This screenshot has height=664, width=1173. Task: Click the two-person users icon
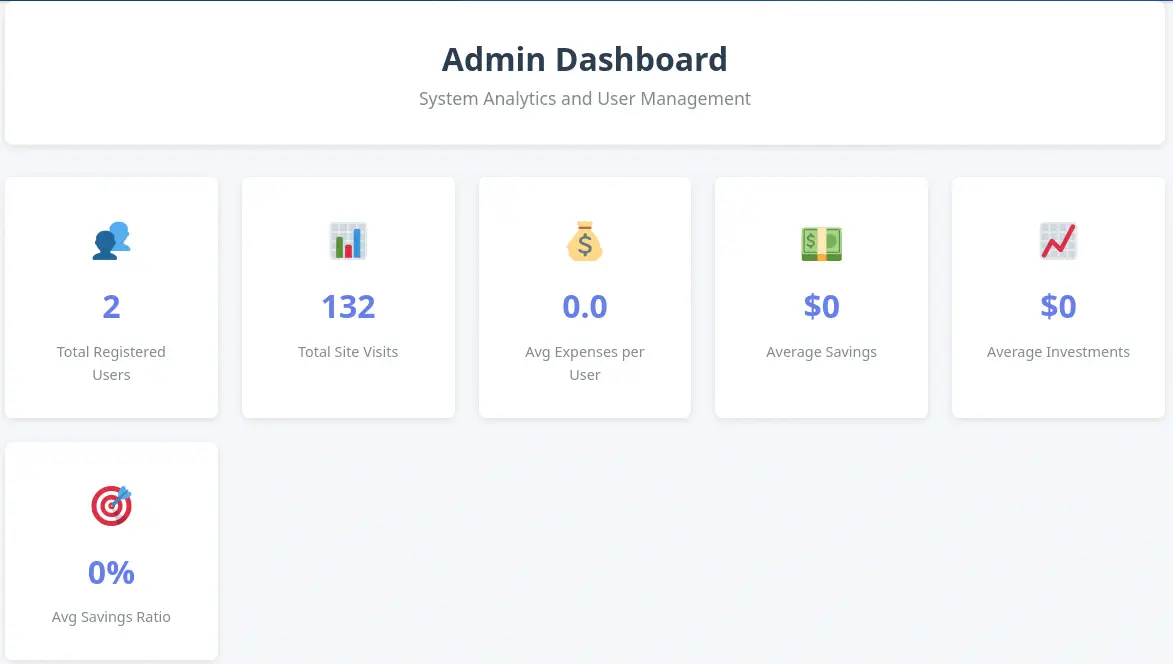point(111,241)
